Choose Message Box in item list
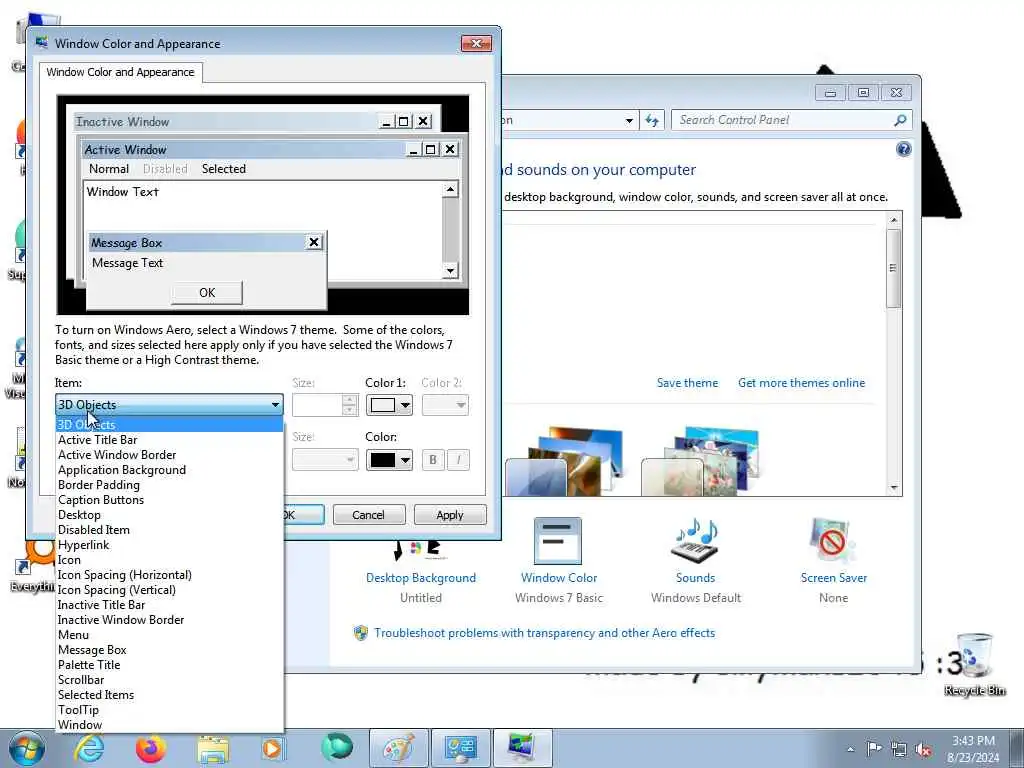Screen dimensions: 1024x768 (x=170, y=650)
